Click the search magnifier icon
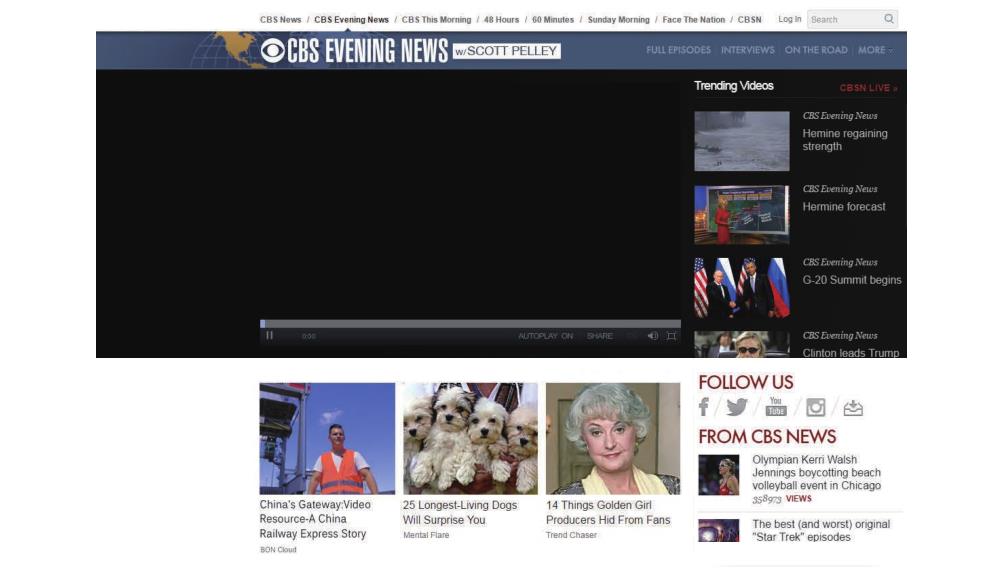 tap(888, 19)
